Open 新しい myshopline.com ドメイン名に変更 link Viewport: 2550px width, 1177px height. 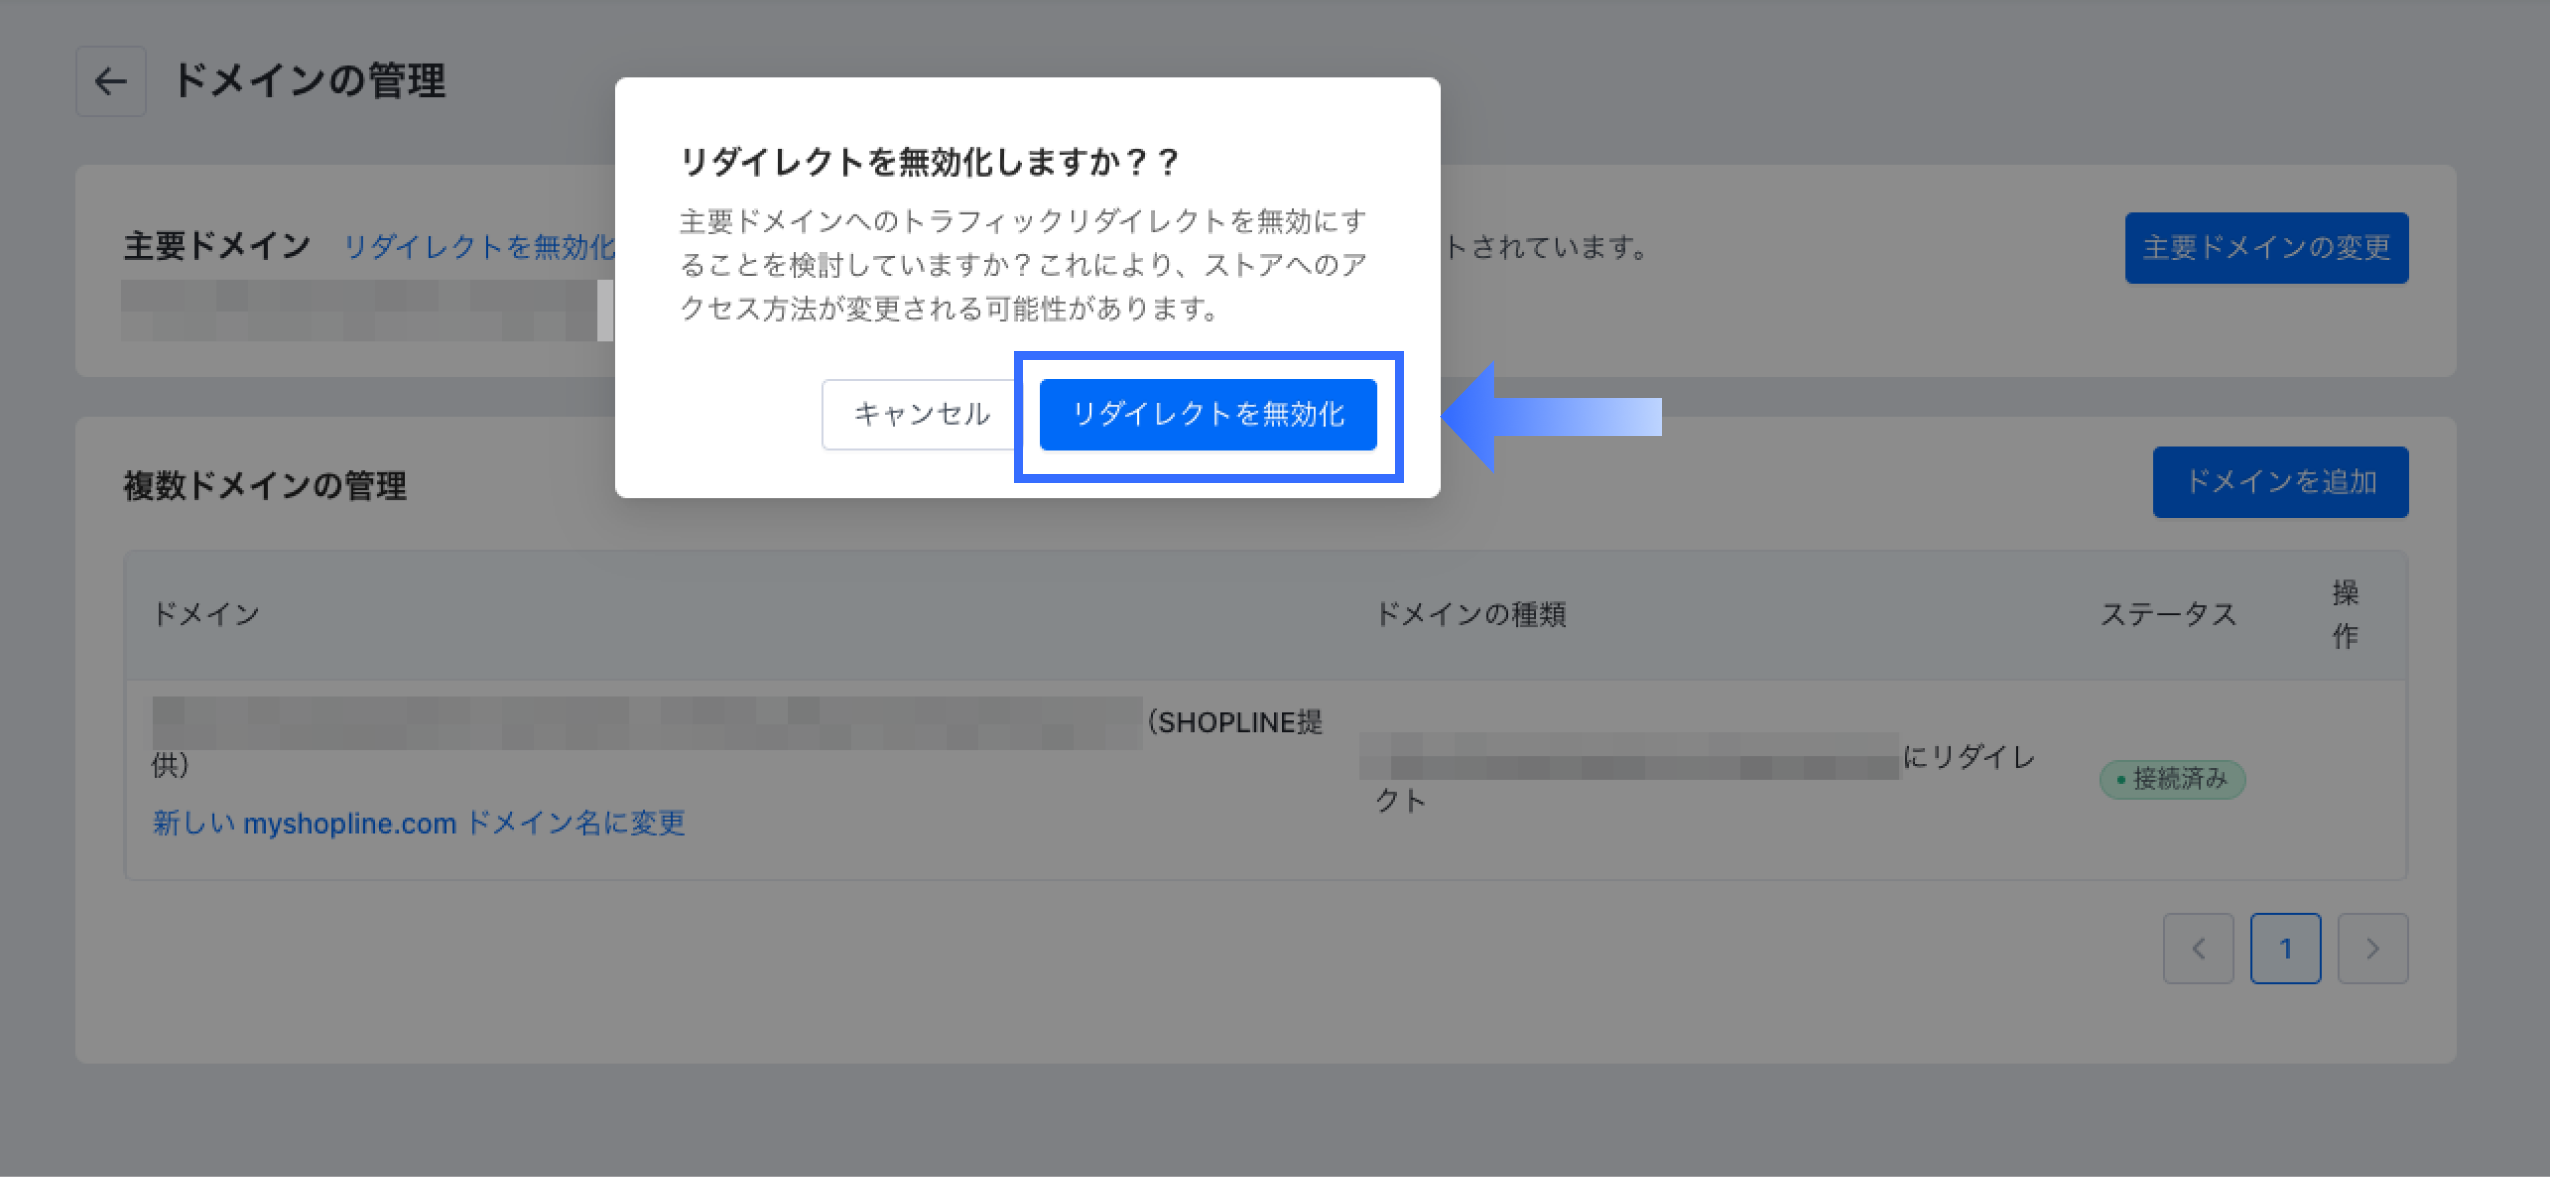click(418, 822)
